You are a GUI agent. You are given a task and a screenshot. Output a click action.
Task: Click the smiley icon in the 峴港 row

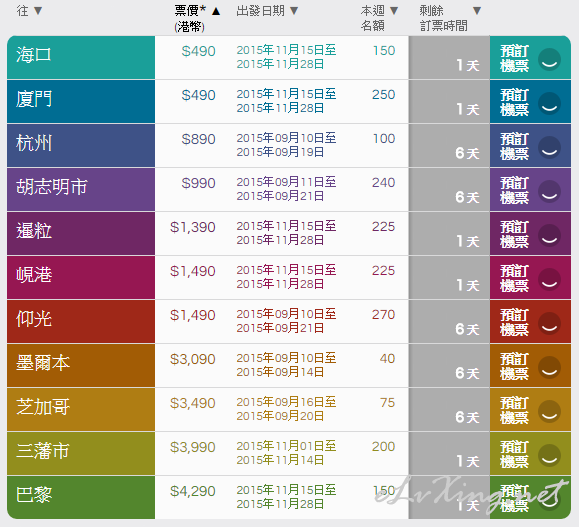pos(549,279)
